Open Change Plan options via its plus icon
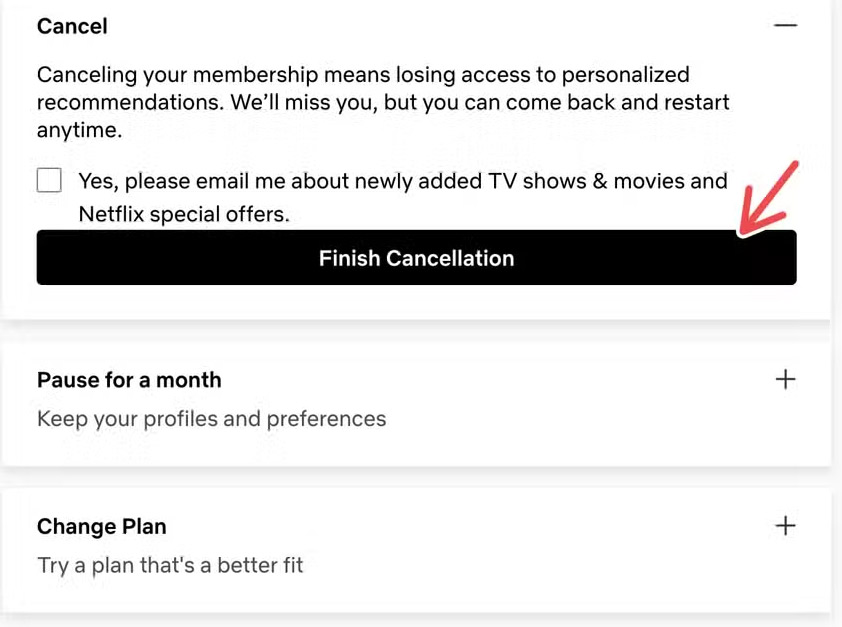 (786, 525)
